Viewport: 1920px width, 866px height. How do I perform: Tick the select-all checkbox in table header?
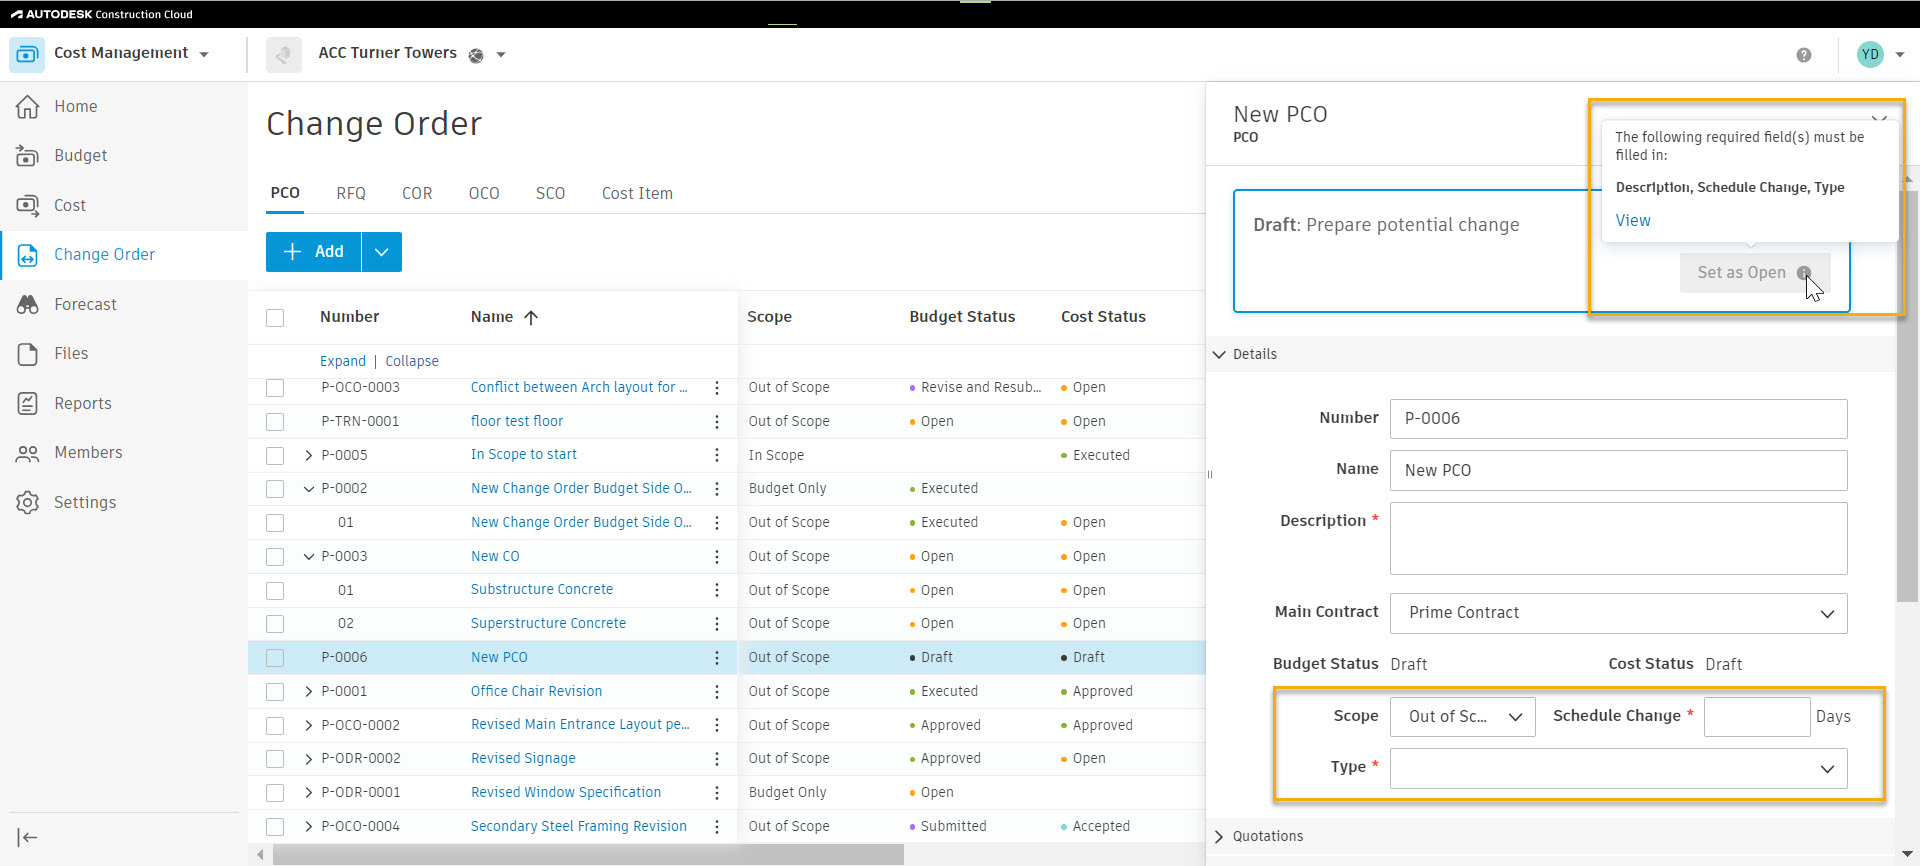tap(275, 318)
